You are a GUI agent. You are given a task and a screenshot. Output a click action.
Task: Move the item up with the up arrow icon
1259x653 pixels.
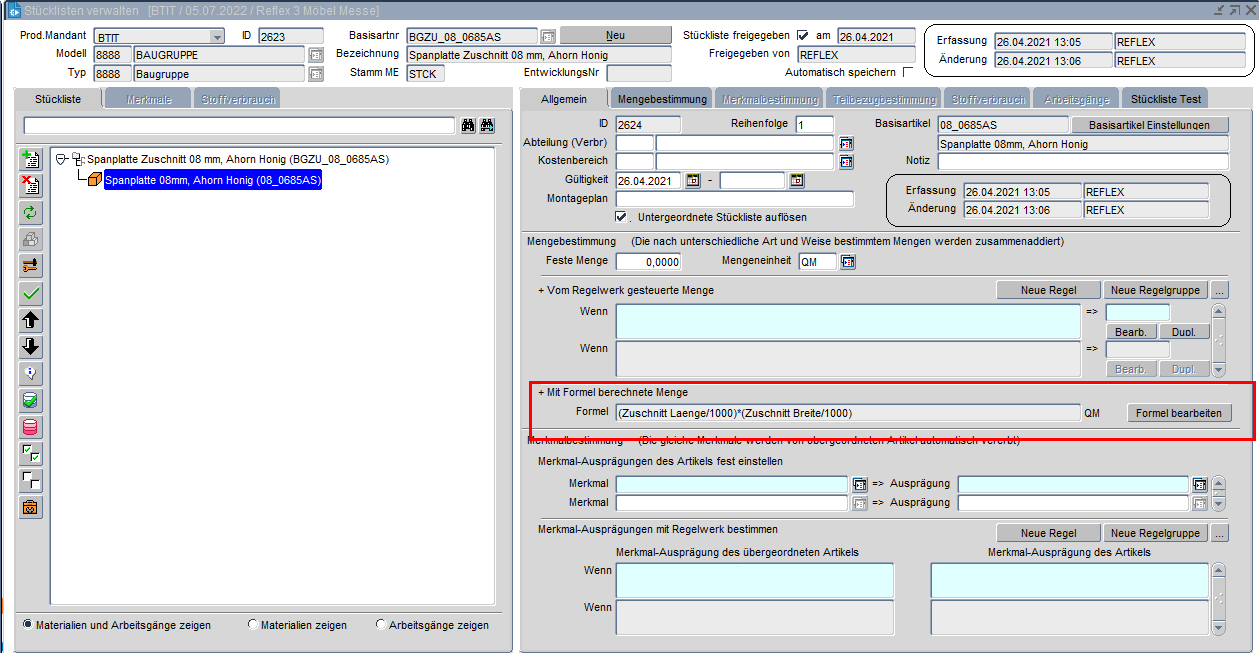pos(31,320)
